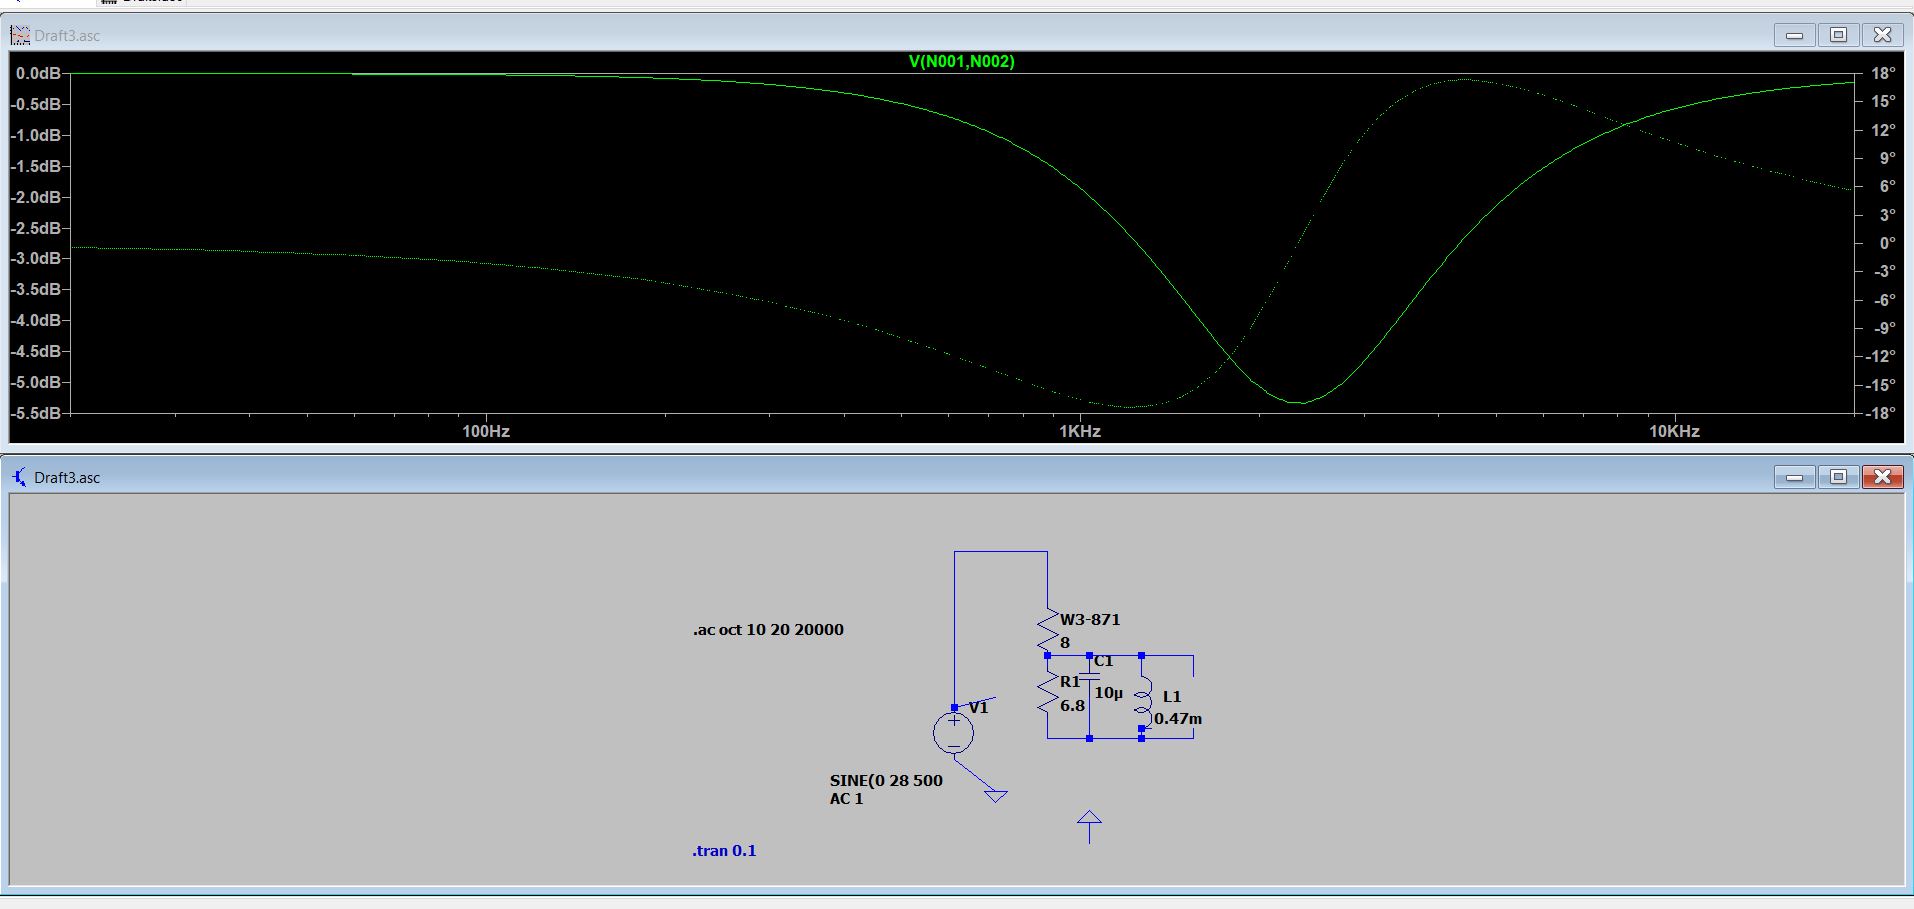This screenshot has height=909, width=1914.
Task: Click the R1 name label
Action: (x=1070, y=682)
